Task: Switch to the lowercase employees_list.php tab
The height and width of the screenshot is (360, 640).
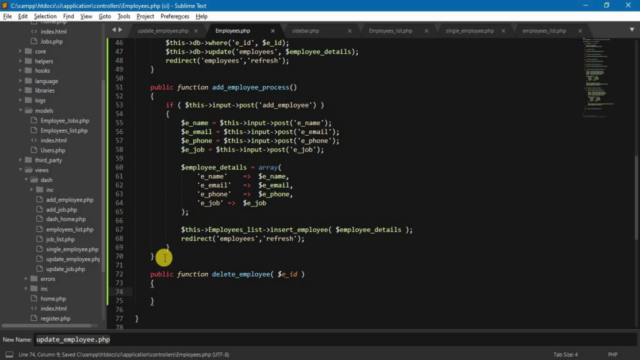Action: (x=544, y=31)
